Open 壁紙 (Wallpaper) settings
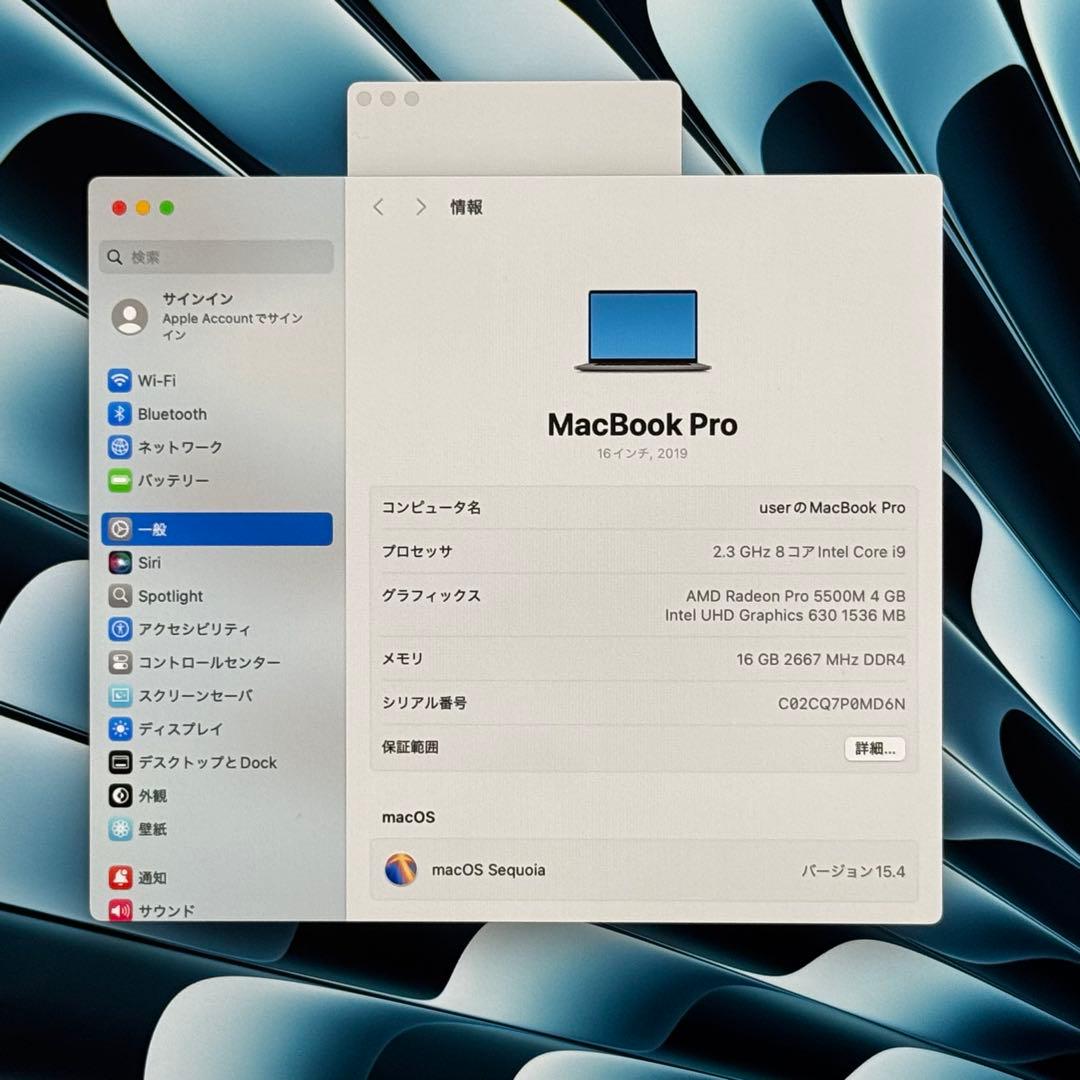1080x1080 pixels. tap(155, 829)
